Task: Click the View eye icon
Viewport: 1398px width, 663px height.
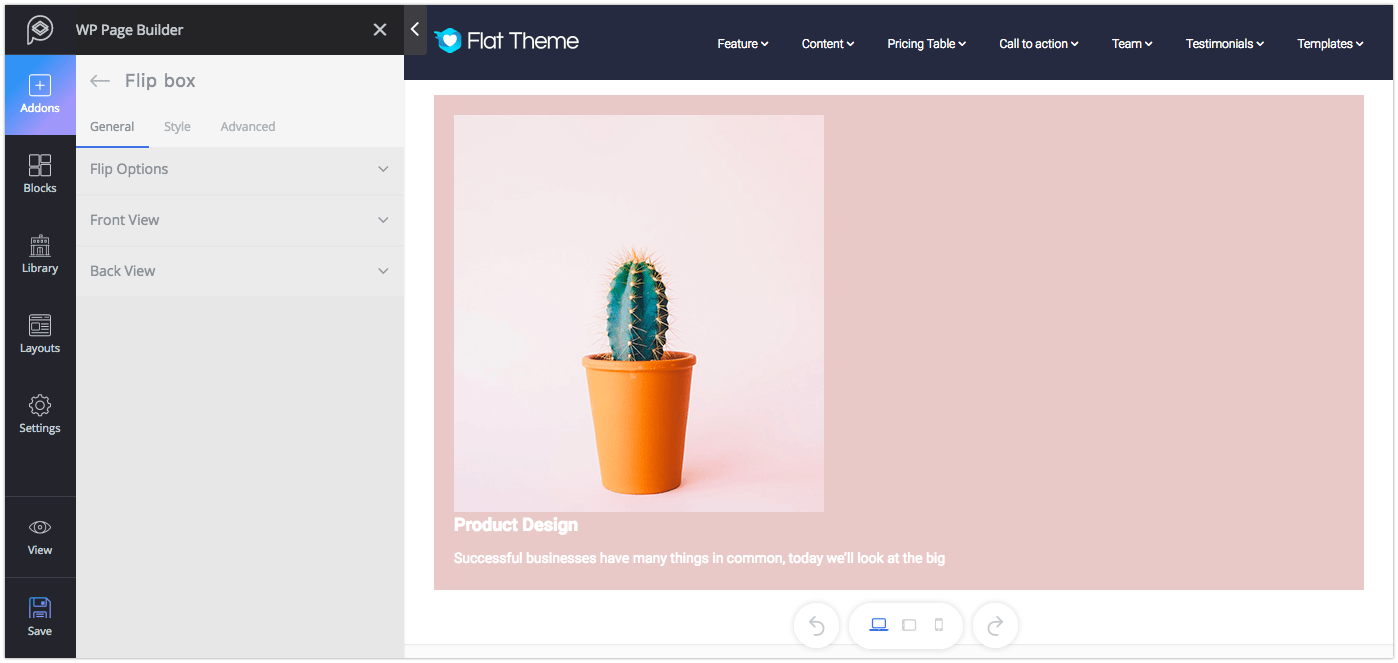Action: pyautogui.click(x=40, y=527)
